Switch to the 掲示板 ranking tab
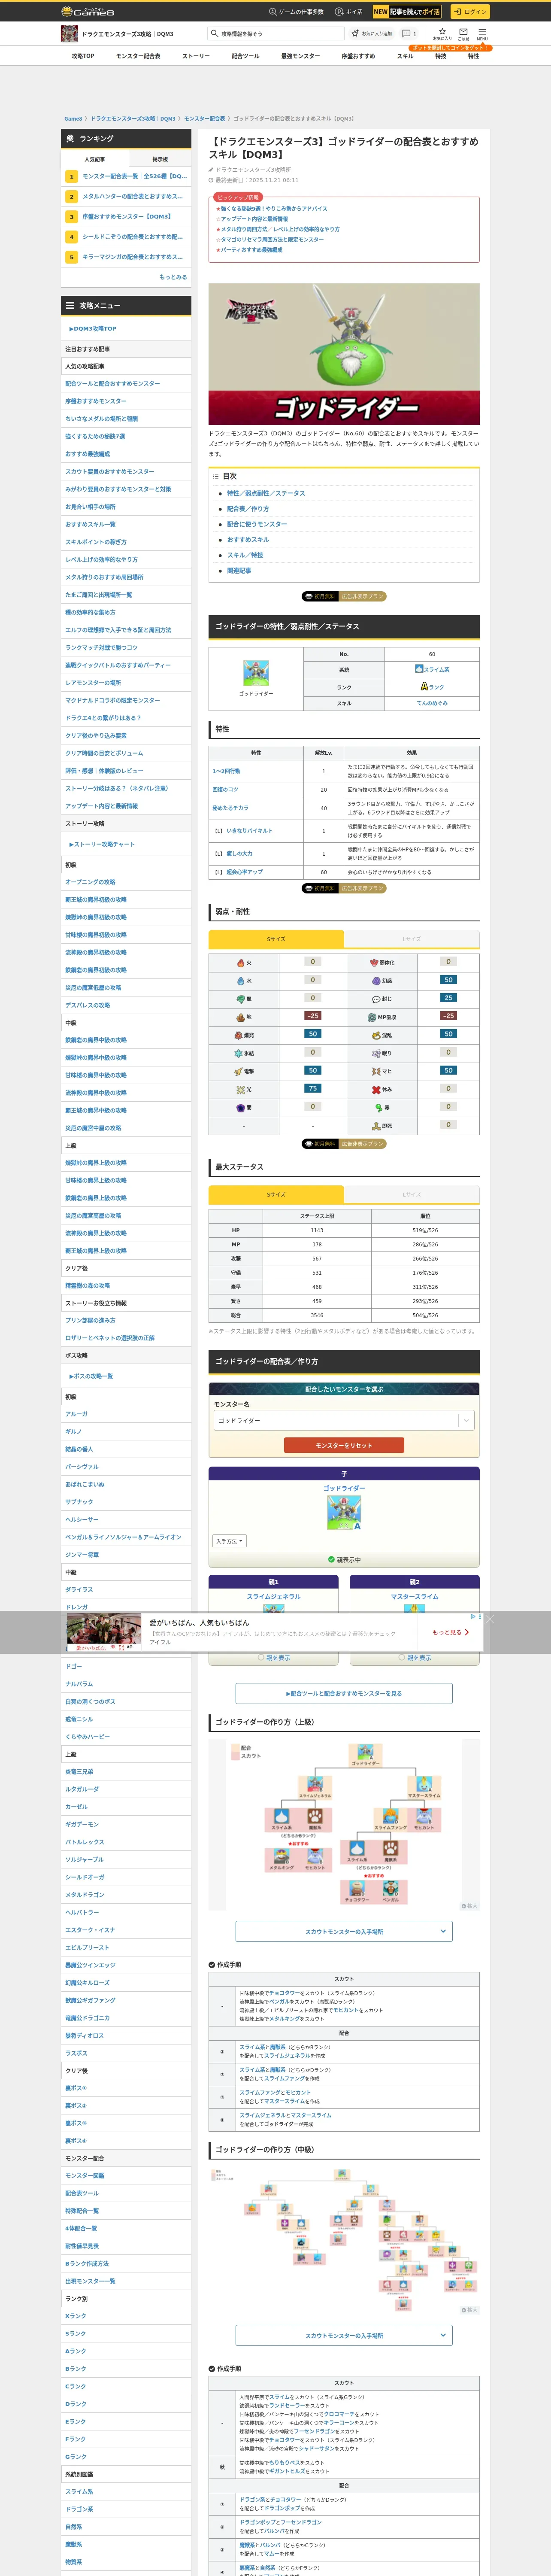This screenshot has width=551, height=2576. [x=160, y=159]
